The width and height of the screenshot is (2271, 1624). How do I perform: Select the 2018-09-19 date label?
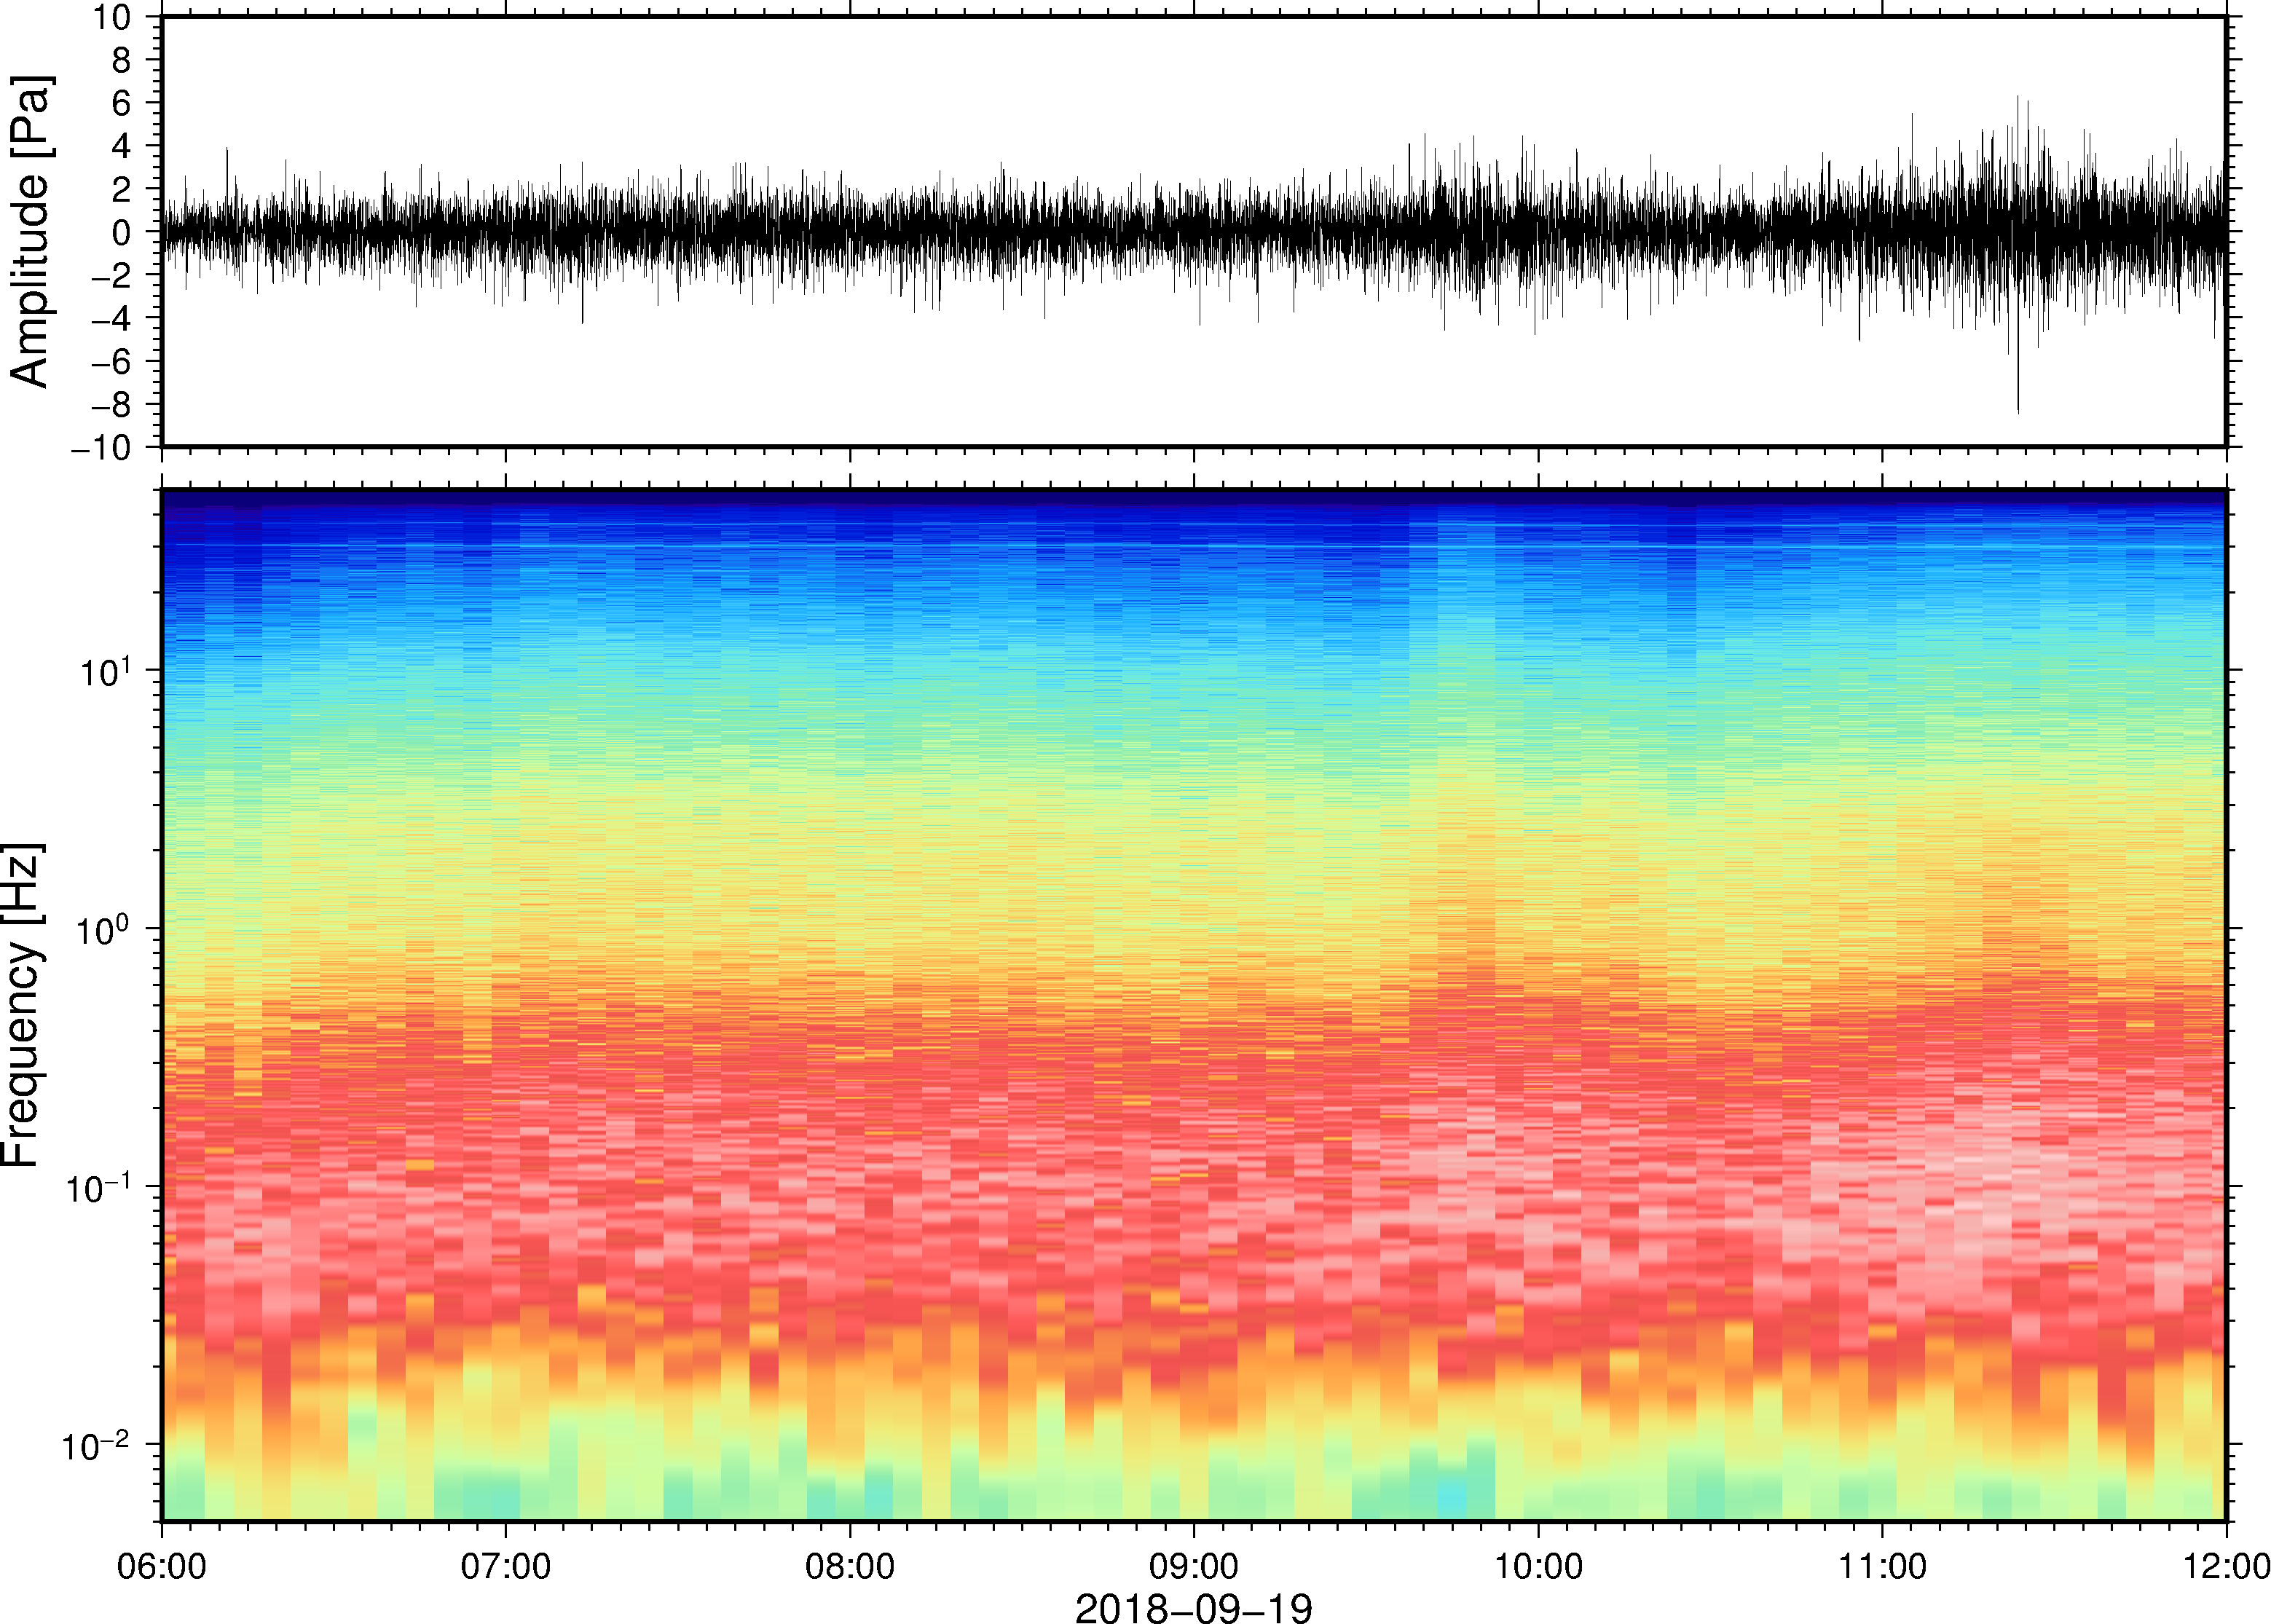tap(1193, 1607)
